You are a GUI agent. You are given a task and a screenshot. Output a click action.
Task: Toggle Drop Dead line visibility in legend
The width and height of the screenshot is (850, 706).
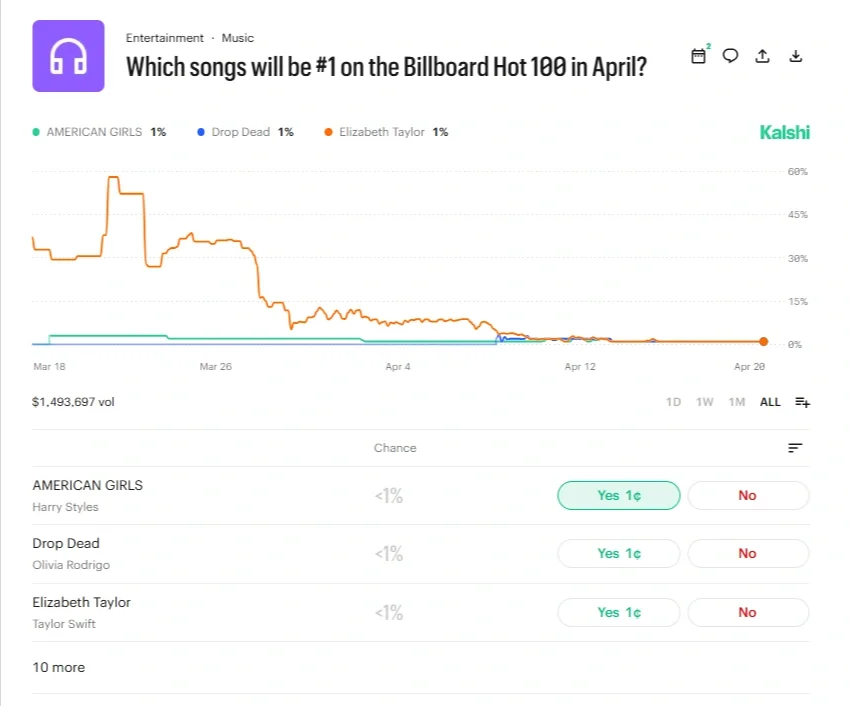(x=240, y=131)
